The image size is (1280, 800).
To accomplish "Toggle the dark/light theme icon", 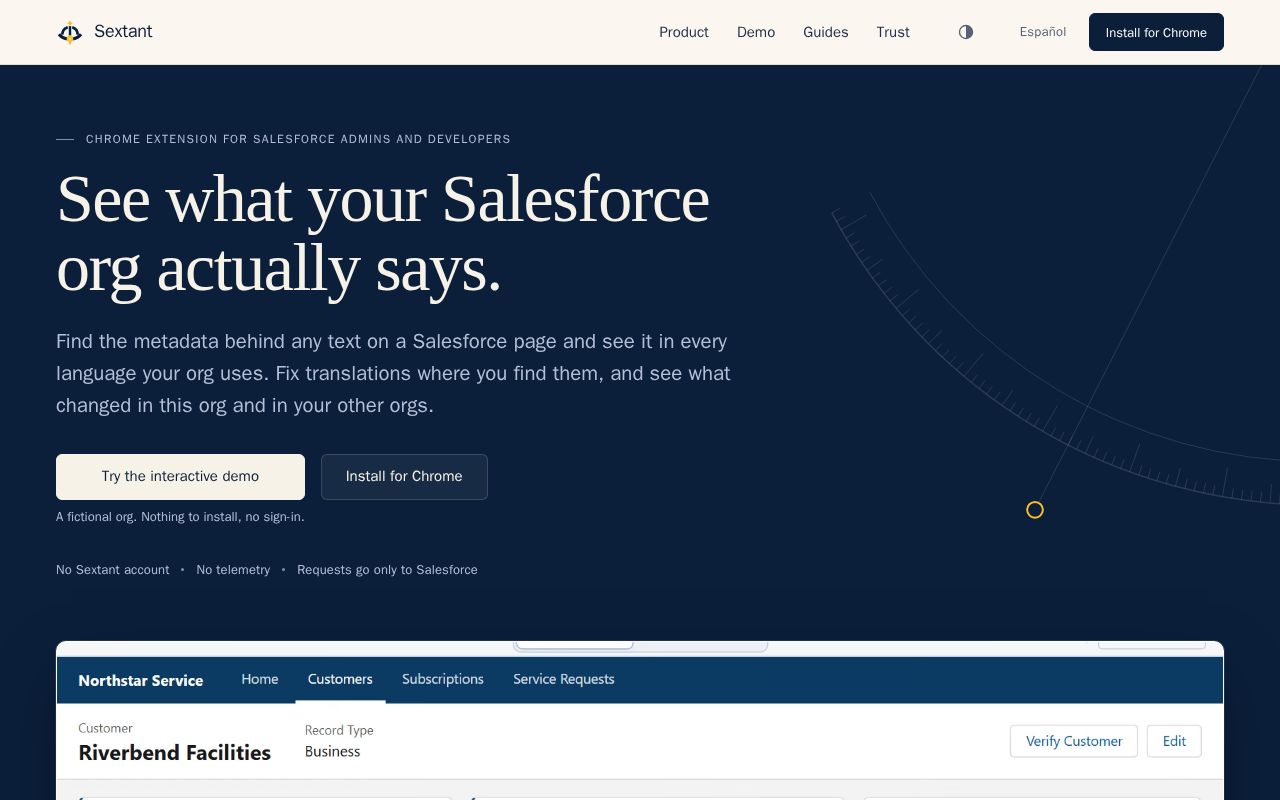I will coord(966,32).
